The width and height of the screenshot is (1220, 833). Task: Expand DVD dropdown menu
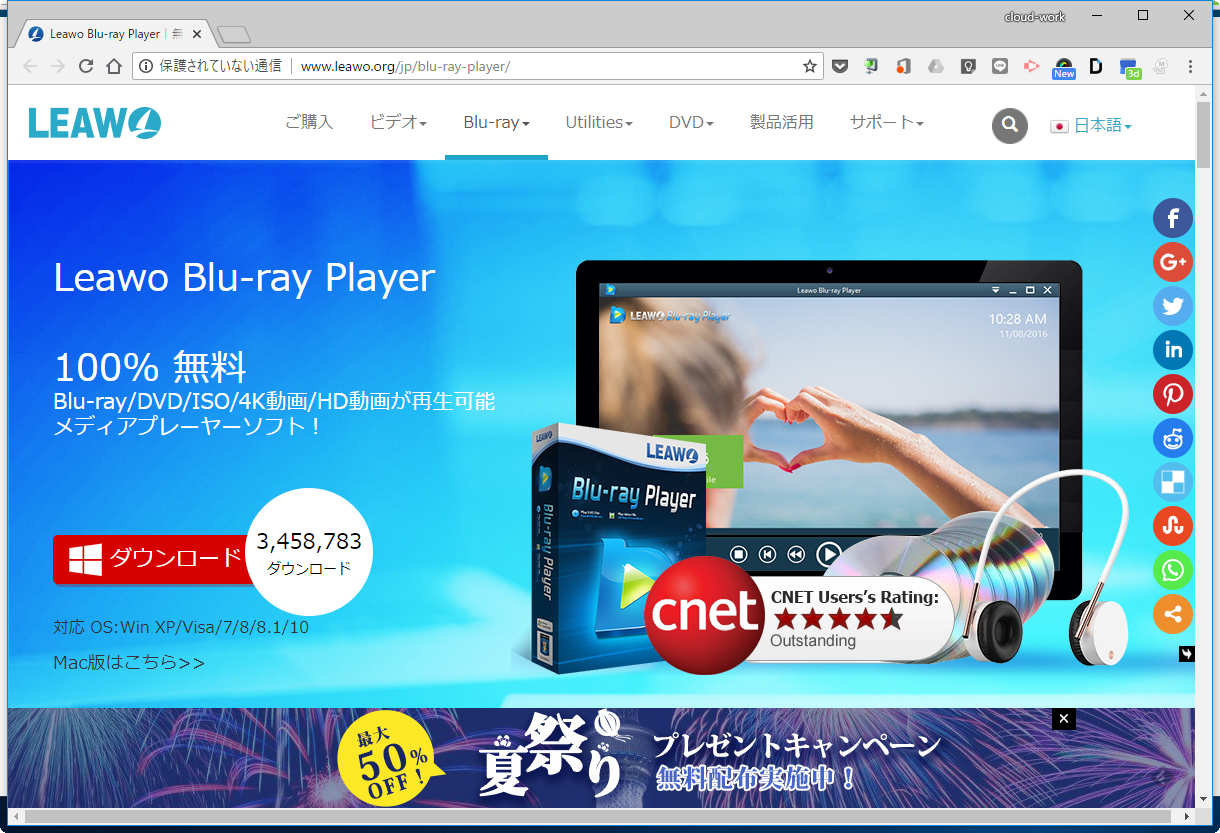pos(691,123)
